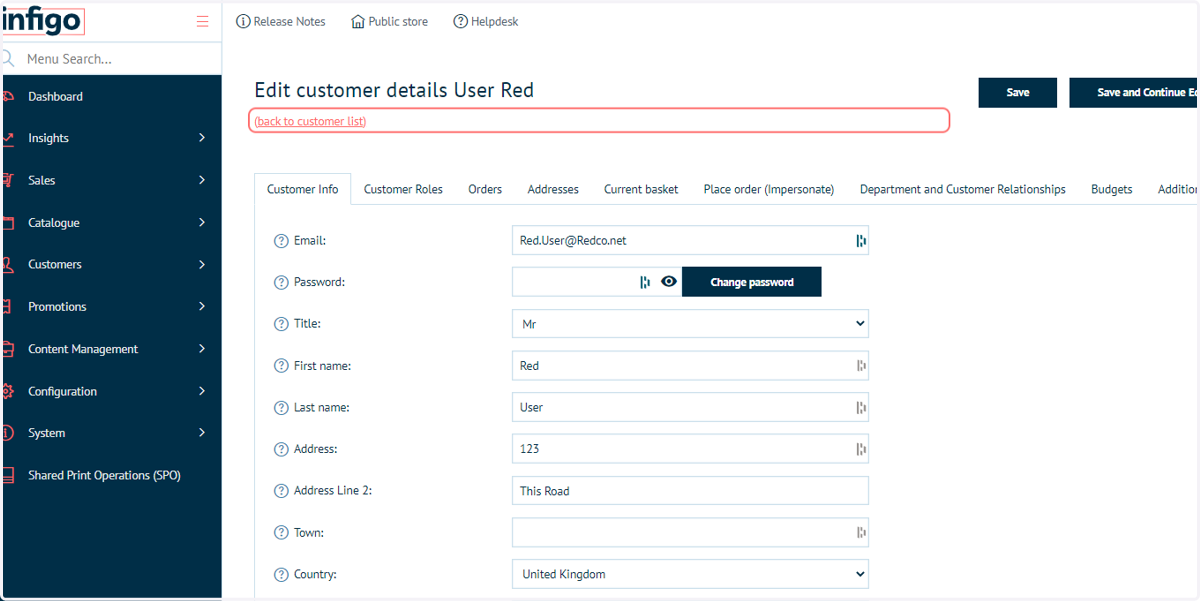
Task: Click the help icon beside Password
Action: pos(281,282)
